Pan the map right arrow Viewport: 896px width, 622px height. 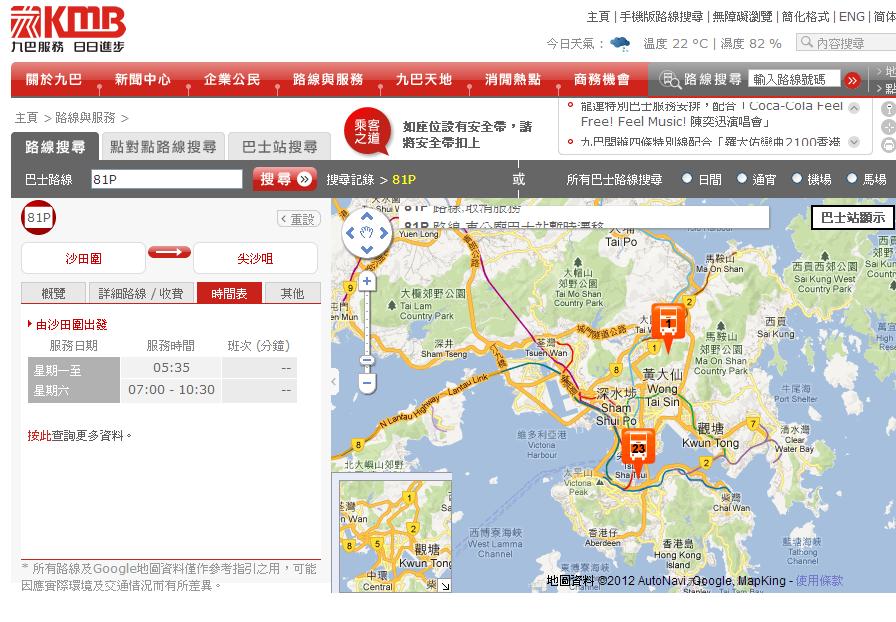pyautogui.click(x=383, y=233)
